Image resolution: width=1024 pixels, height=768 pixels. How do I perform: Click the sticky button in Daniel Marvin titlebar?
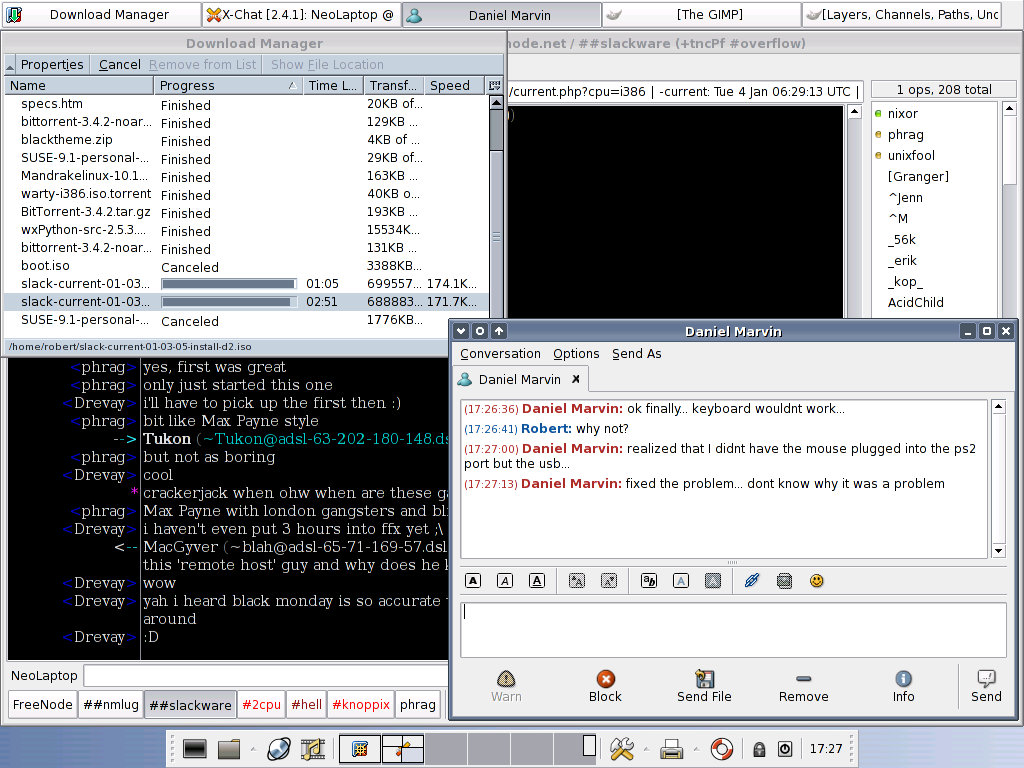(480, 331)
